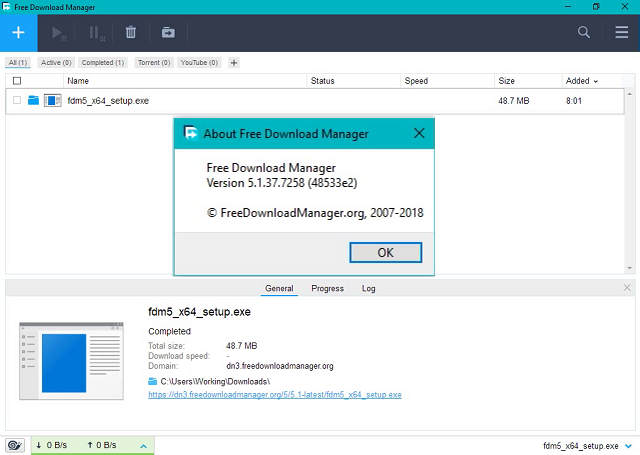Close the bottom details panel
This screenshot has height=455, width=640.
[627, 288]
